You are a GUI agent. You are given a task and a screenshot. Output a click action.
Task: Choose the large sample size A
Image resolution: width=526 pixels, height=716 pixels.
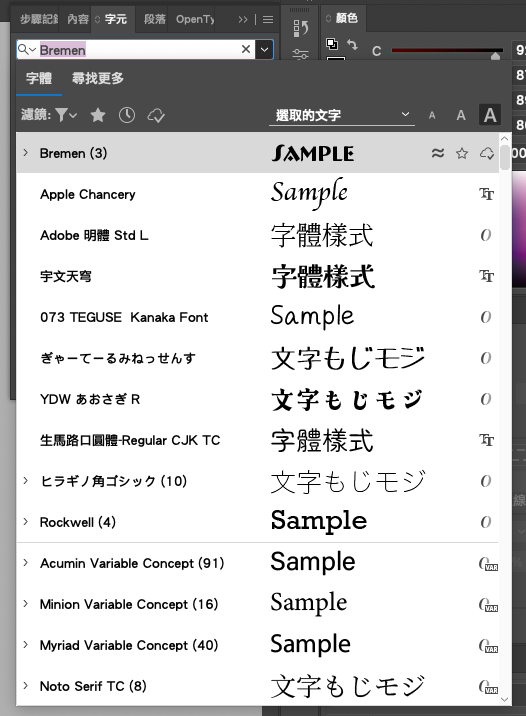coord(490,115)
